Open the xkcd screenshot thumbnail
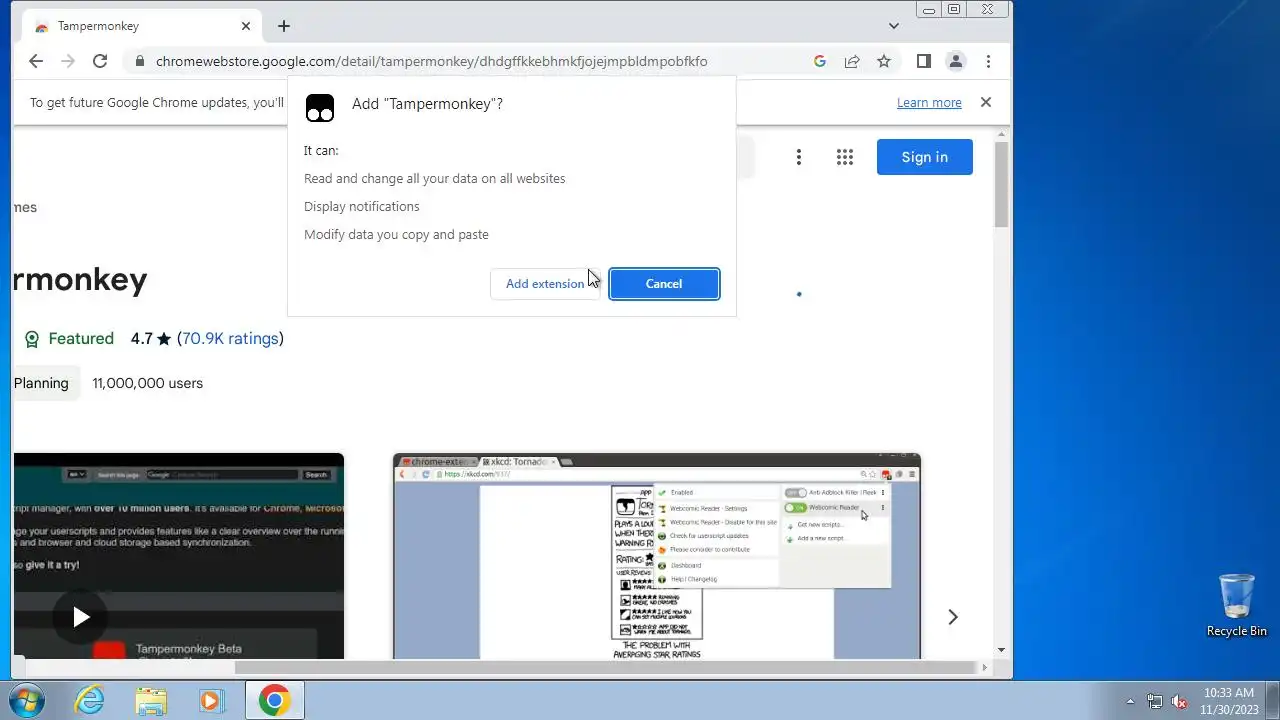 pos(657,556)
